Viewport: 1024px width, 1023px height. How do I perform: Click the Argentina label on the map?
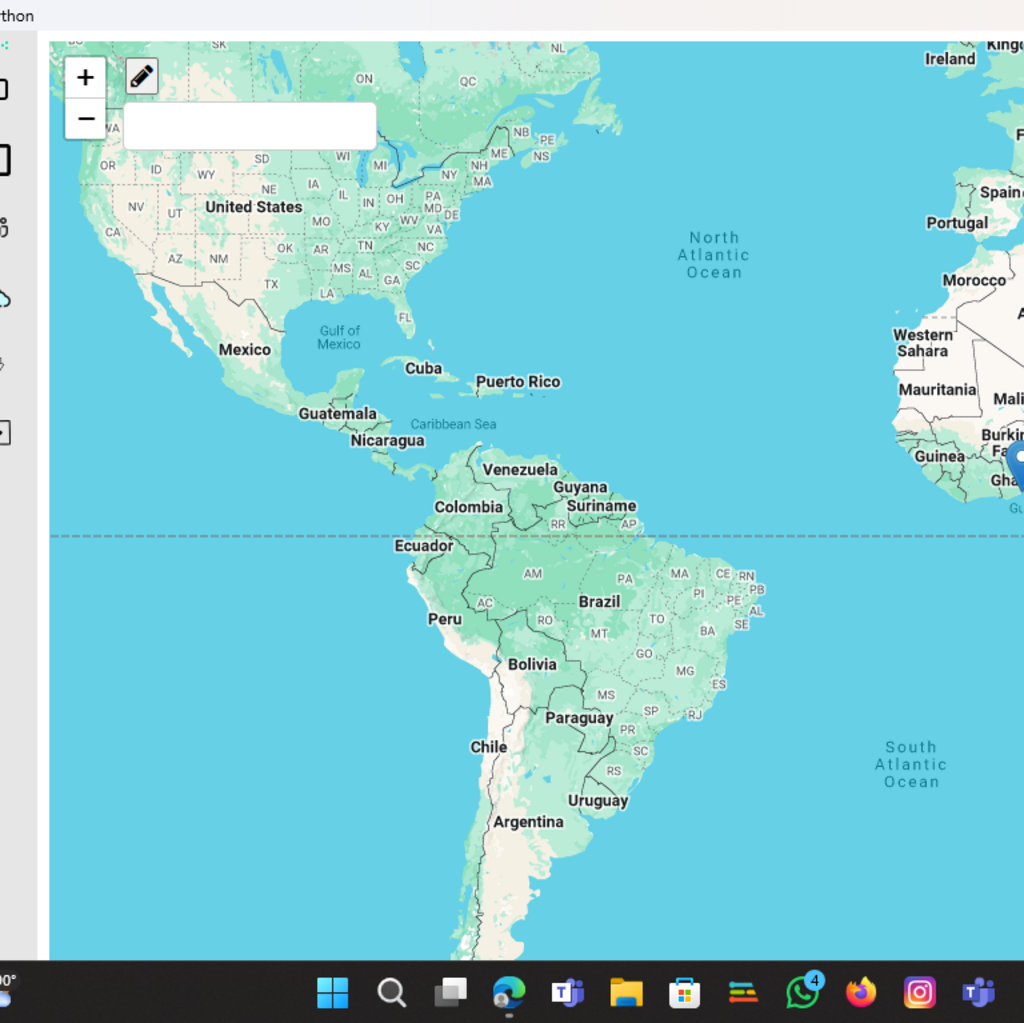[x=528, y=822]
